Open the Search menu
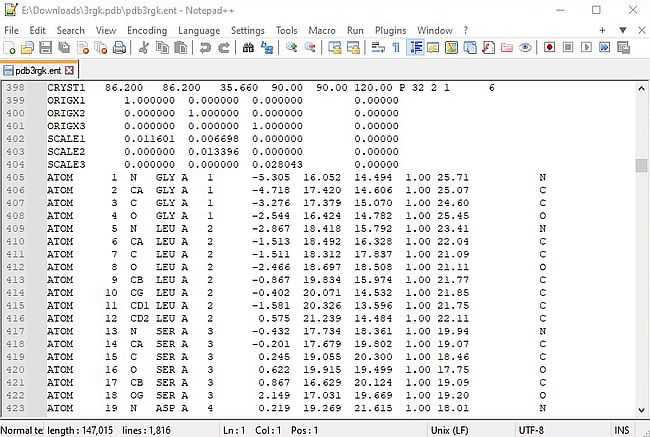This screenshot has height=437, width=650. point(70,31)
